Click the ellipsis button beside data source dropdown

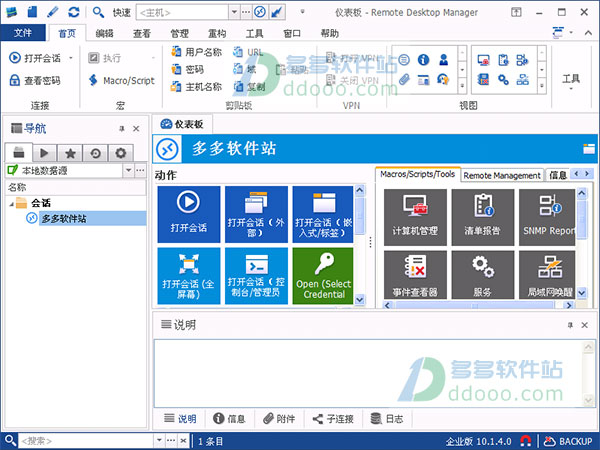coord(140,170)
